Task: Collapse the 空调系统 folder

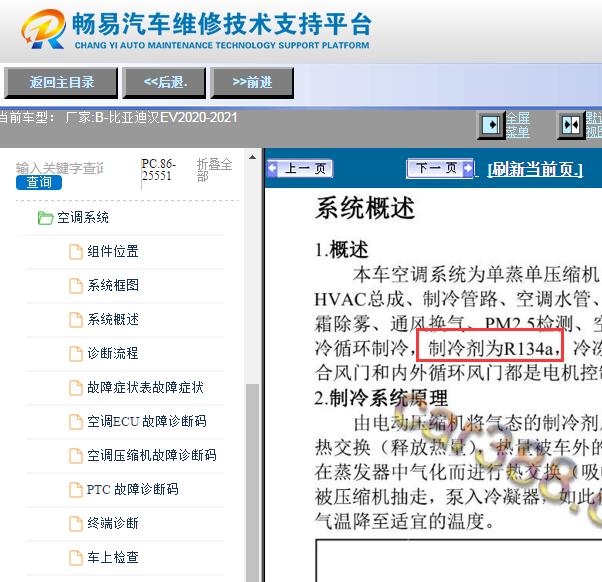Action: [83, 218]
